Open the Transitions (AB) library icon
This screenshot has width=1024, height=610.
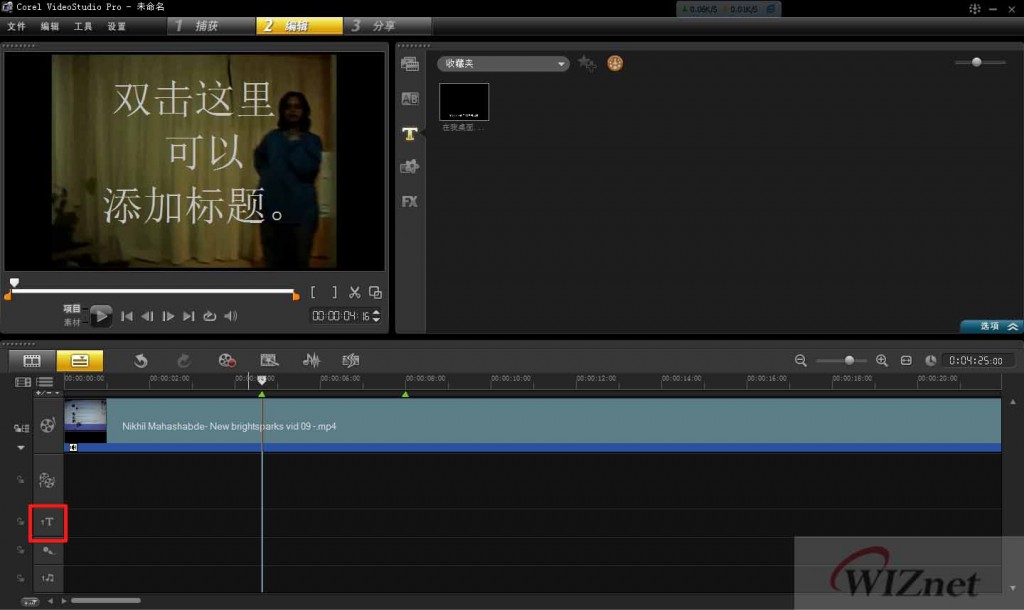click(409, 99)
